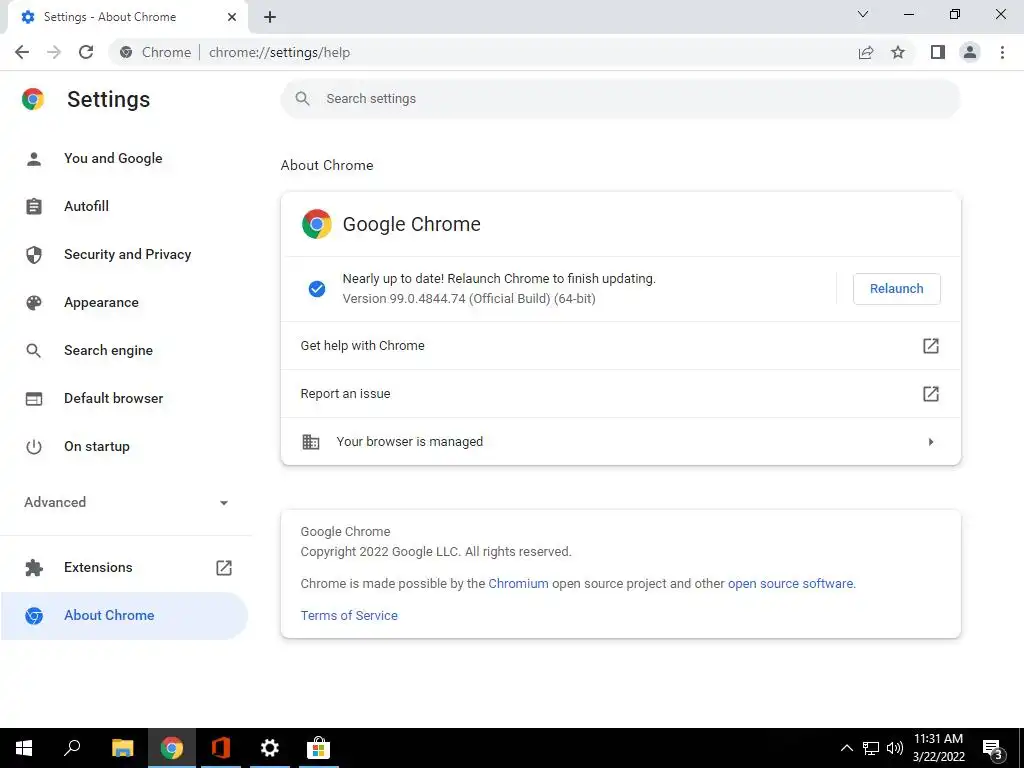The image size is (1024, 768).
Task: Bookmark this page with the star icon
Action: tap(898, 52)
